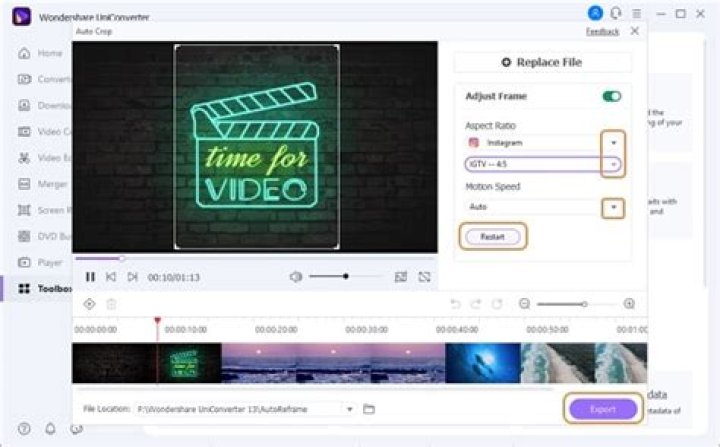This screenshot has width=720, height=447.
Task: Open the hamburger menu in title bar
Action: tap(636, 14)
